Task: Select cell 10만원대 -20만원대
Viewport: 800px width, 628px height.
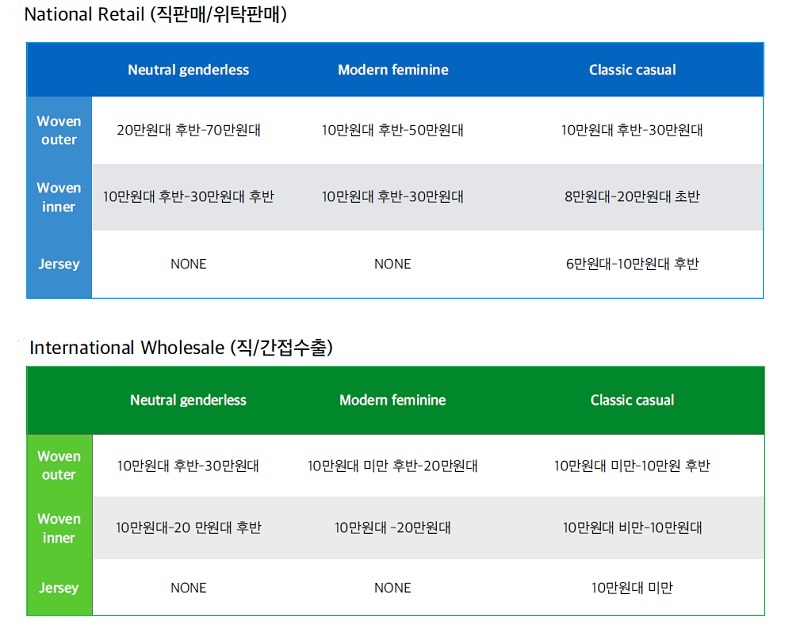Action: click(x=392, y=527)
